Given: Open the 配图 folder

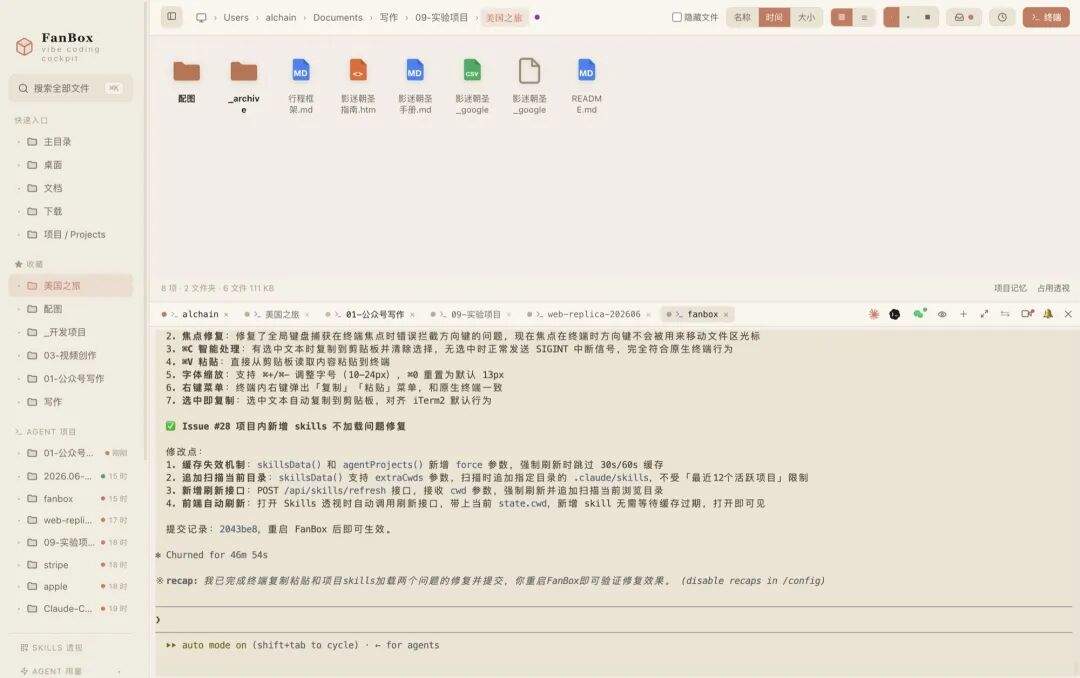Looking at the screenshot, I should 187,81.
